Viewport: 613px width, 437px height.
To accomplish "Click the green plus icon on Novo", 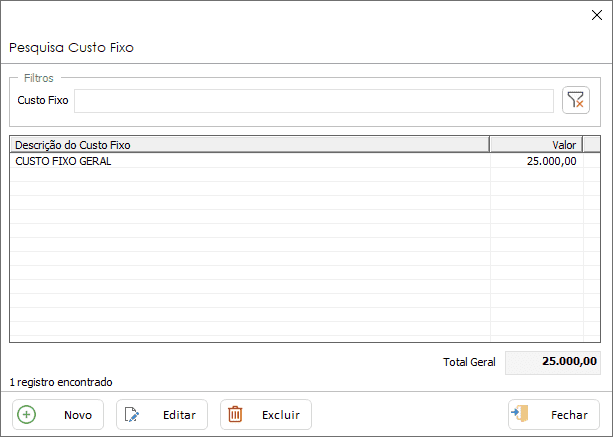I will click(x=27, y=414).
